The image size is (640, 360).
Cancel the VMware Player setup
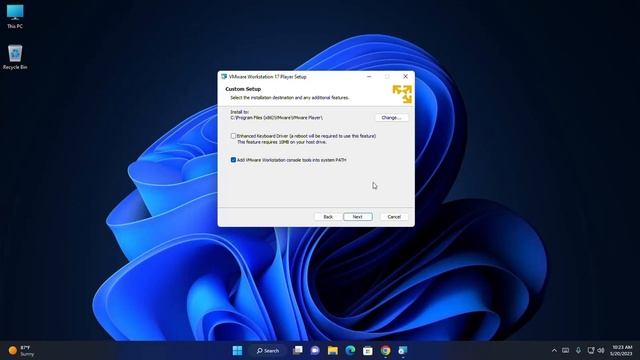point(394,217)
